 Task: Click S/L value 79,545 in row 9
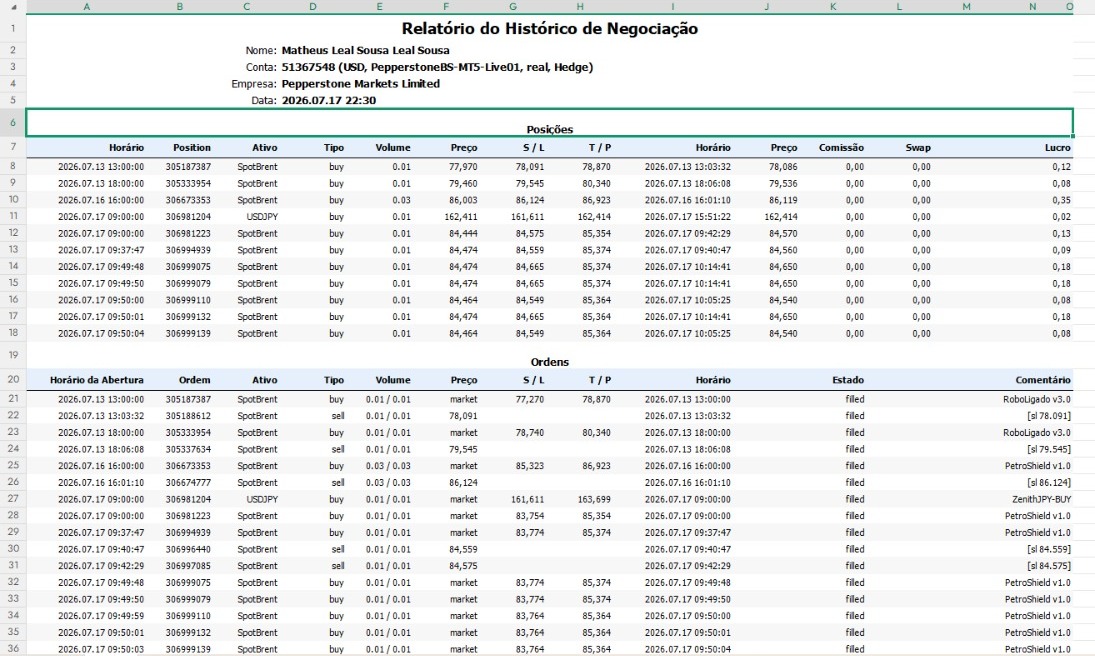point(529,184)
